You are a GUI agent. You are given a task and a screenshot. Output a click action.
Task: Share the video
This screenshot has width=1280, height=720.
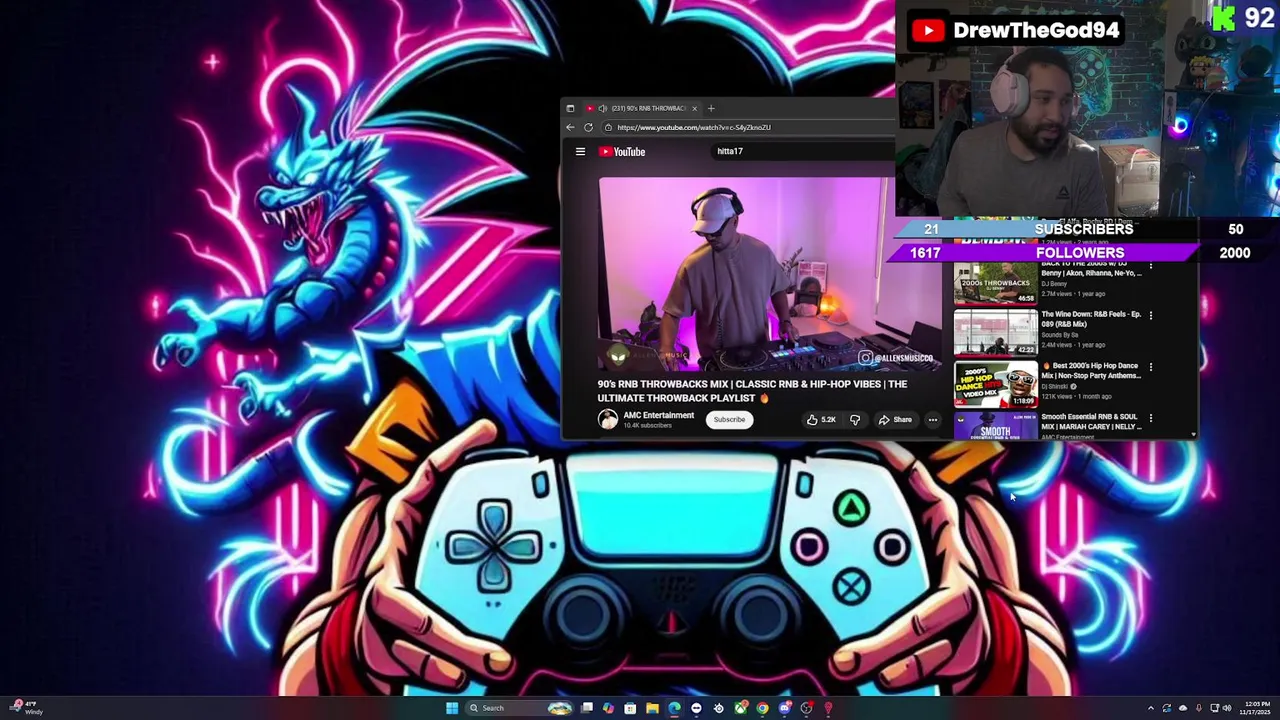point(895,420)
